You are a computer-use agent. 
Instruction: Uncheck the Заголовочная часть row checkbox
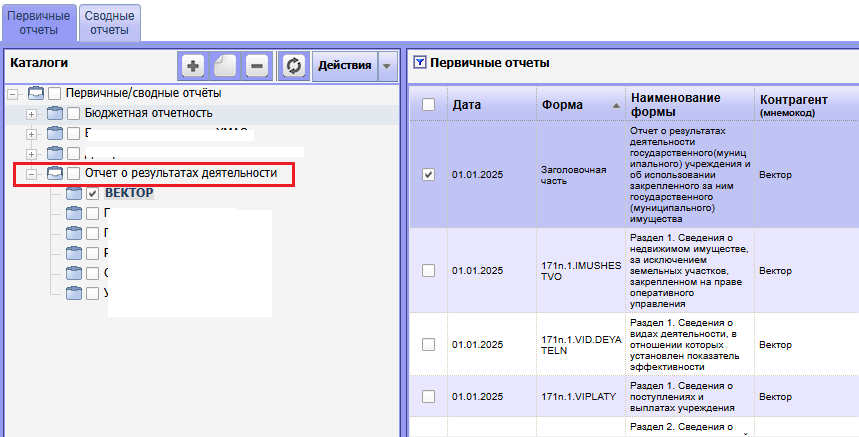click(428, 175)
